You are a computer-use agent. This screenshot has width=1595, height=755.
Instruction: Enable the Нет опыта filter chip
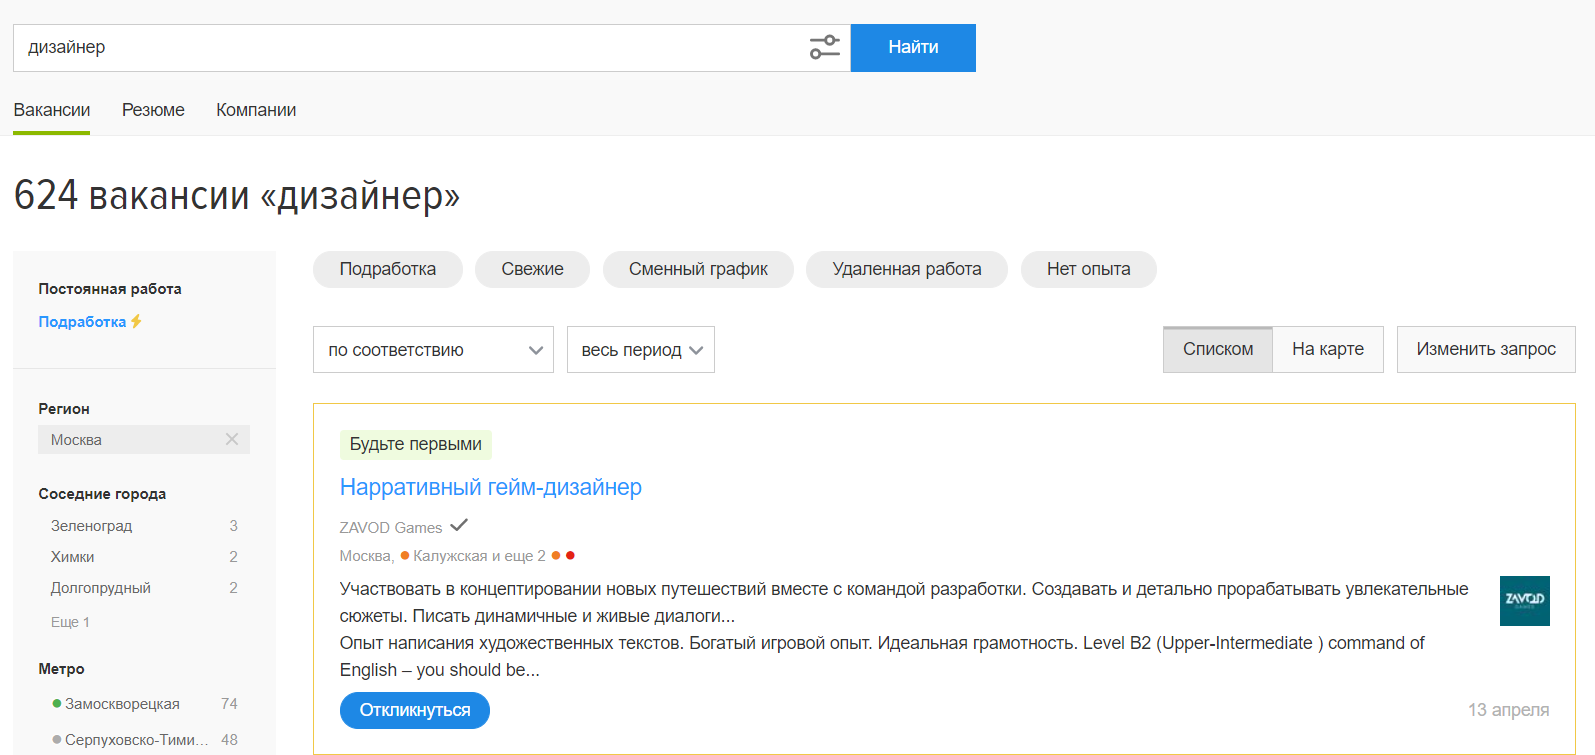(1088, 269)
